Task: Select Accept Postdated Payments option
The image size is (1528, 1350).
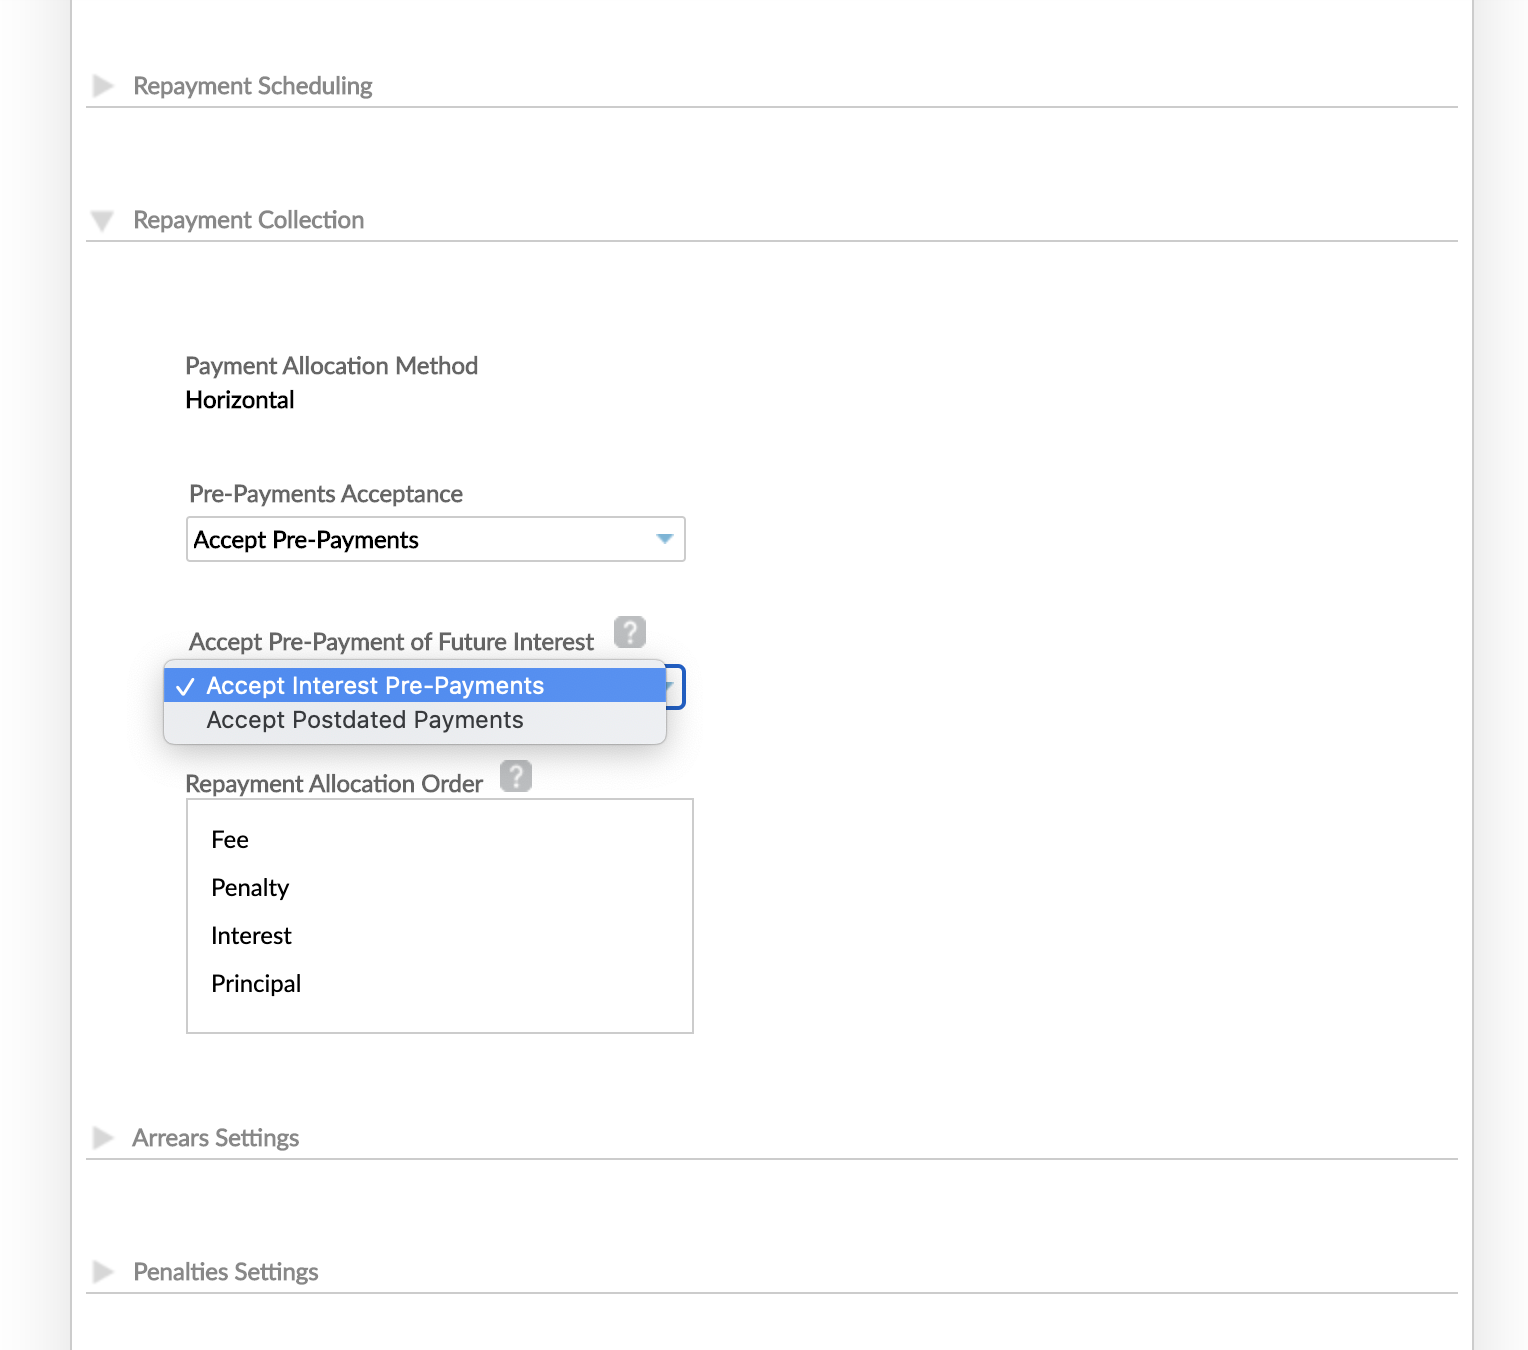Action: pos(365,720)
